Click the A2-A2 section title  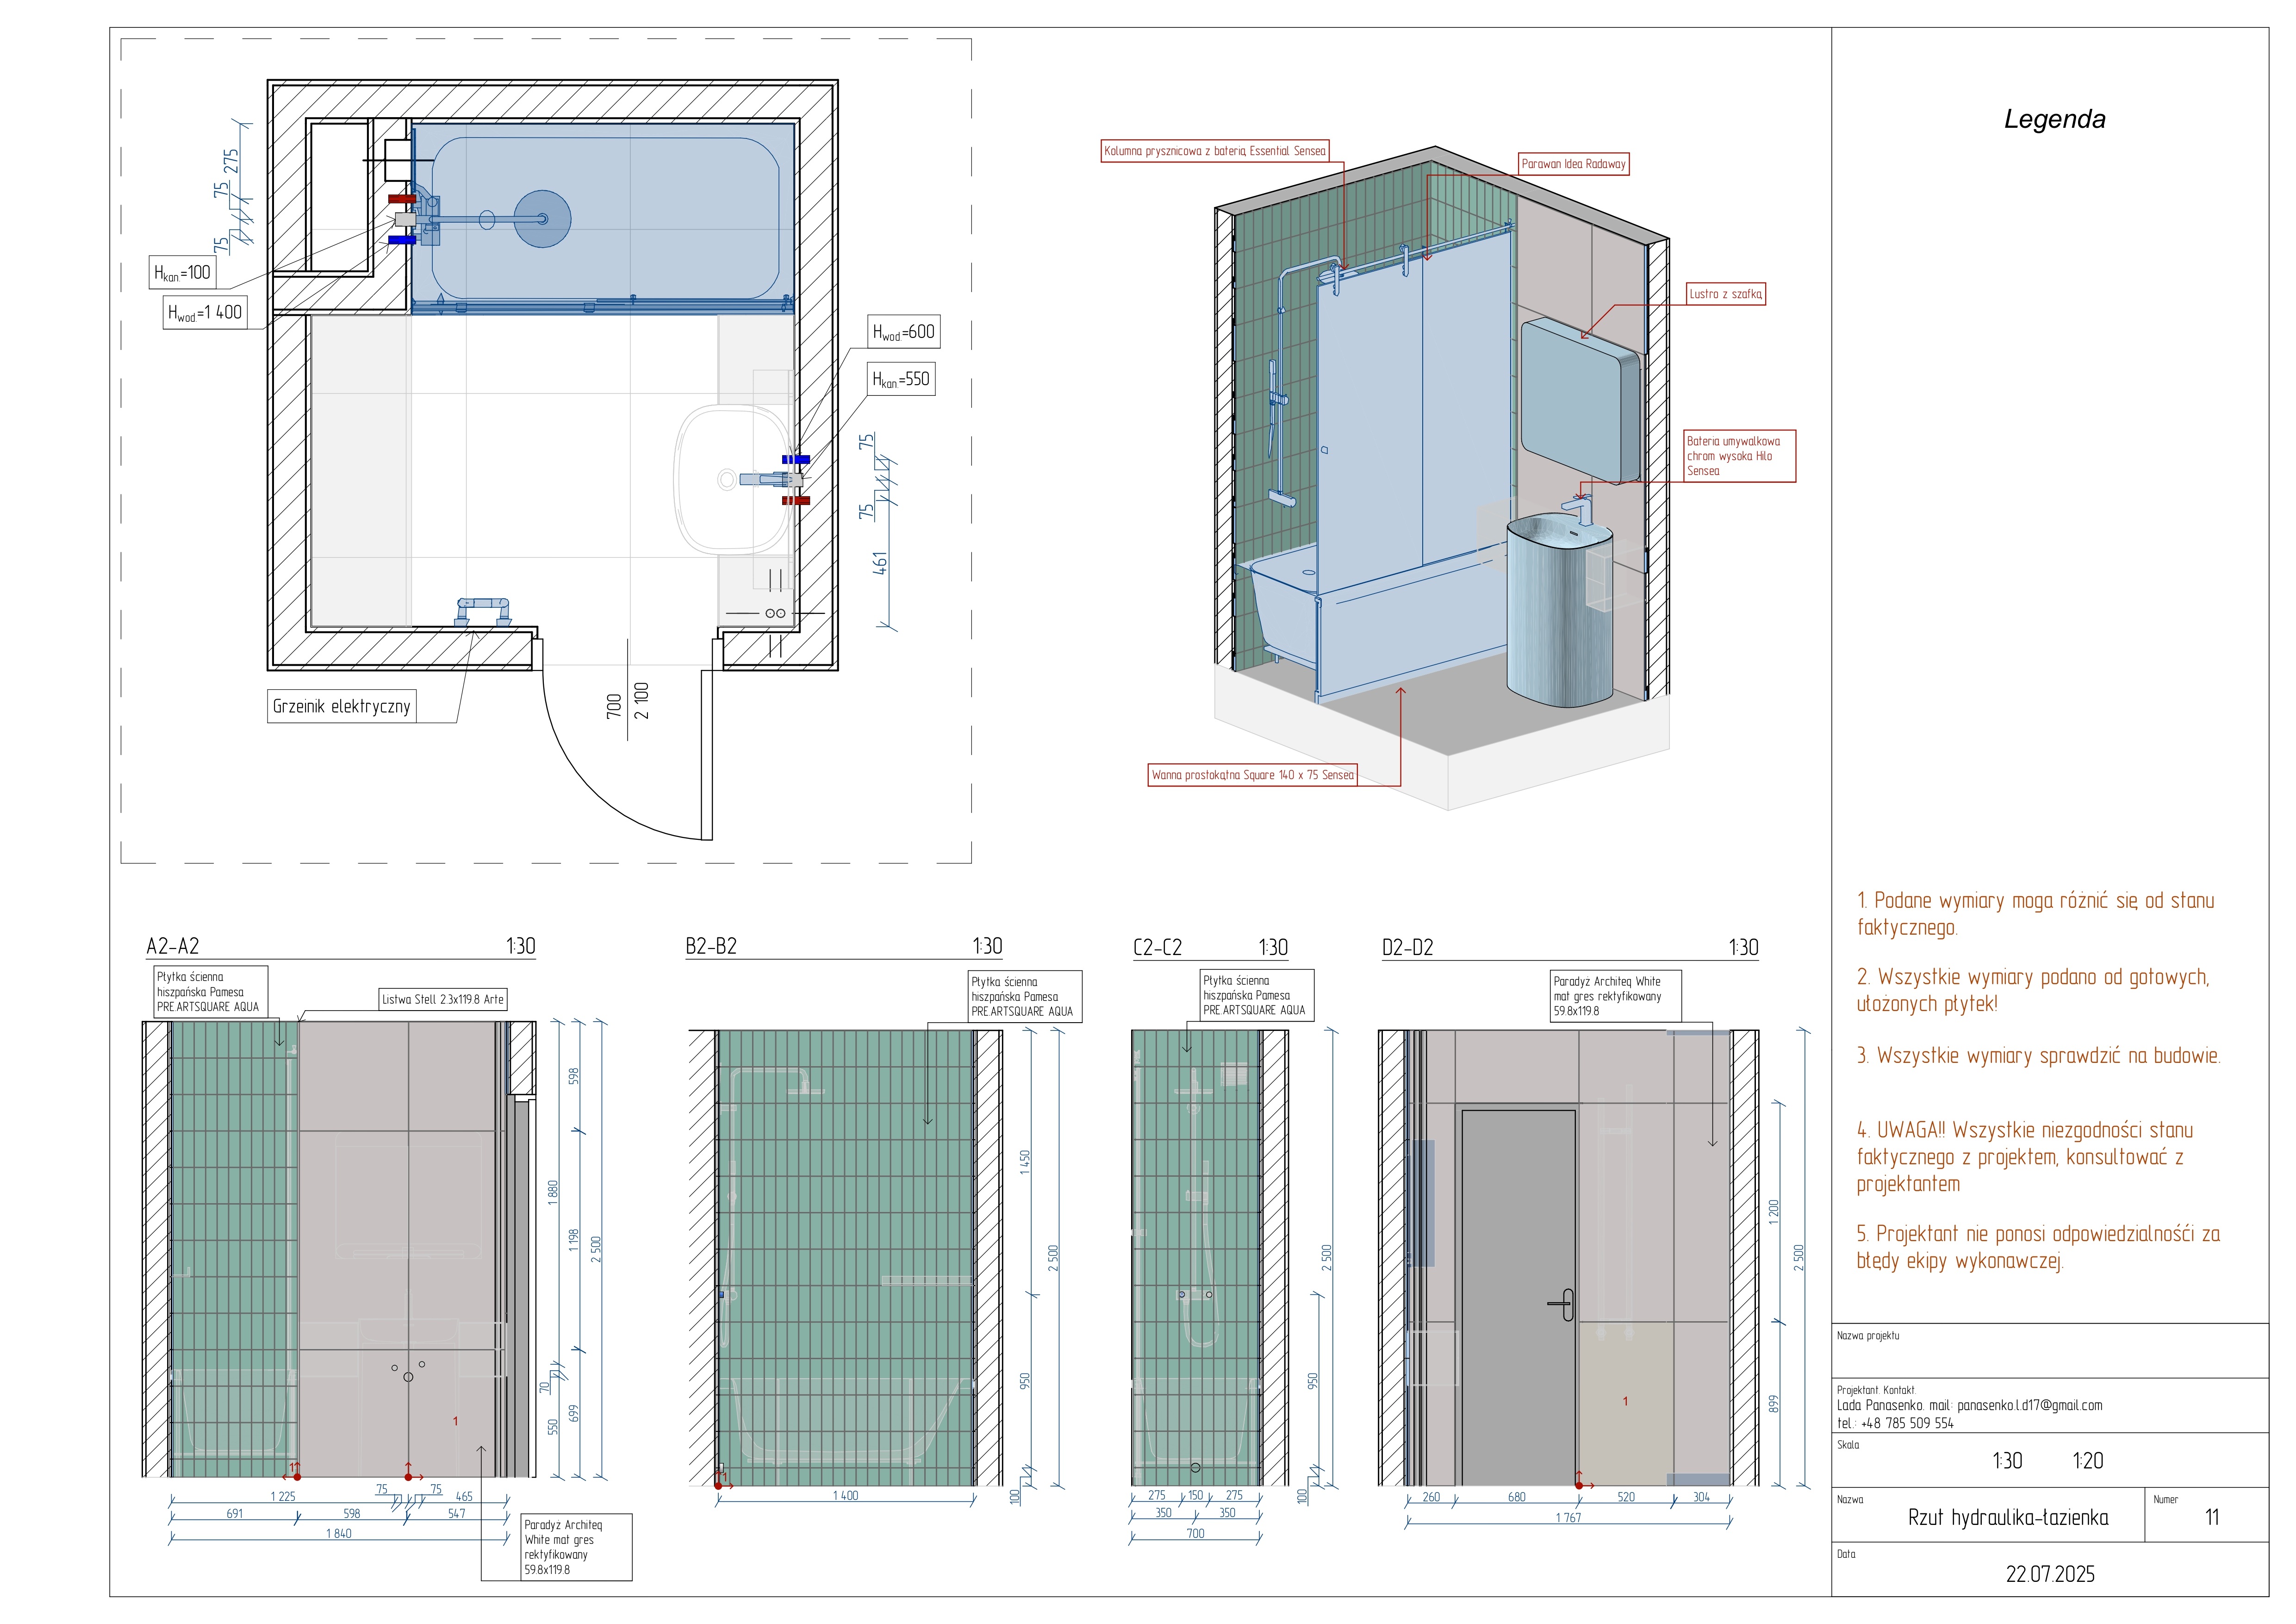click(173, 946)
